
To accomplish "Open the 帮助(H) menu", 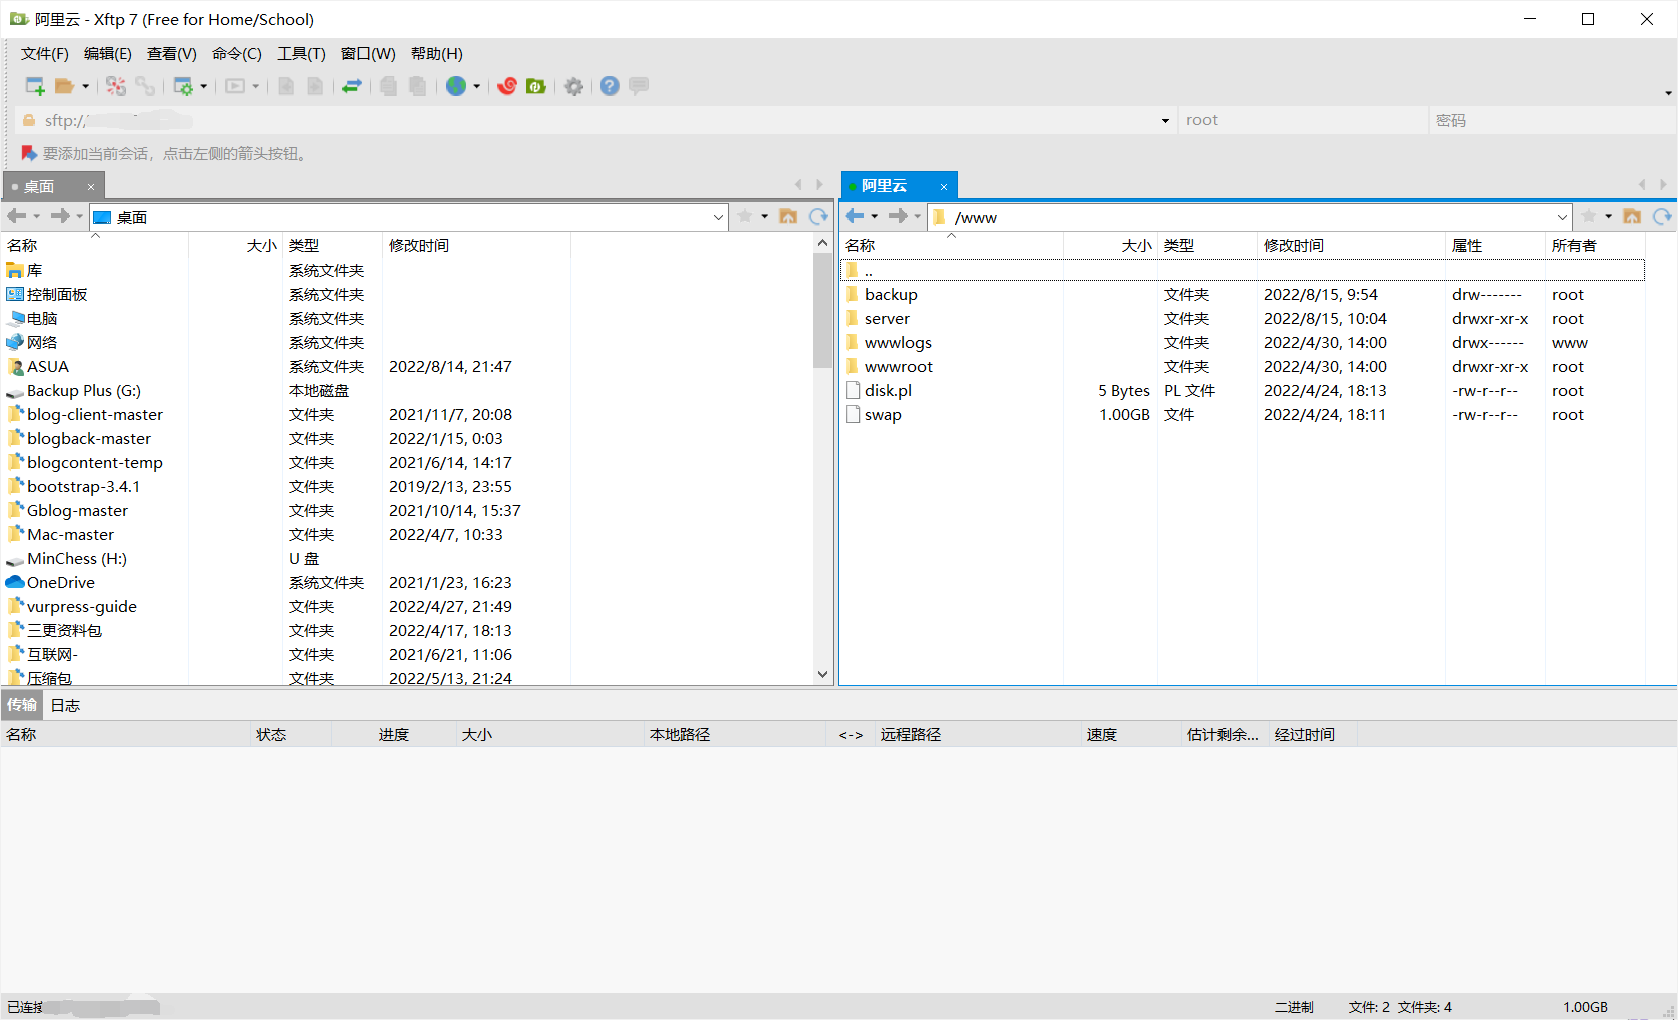I will [x=437, y=54].
